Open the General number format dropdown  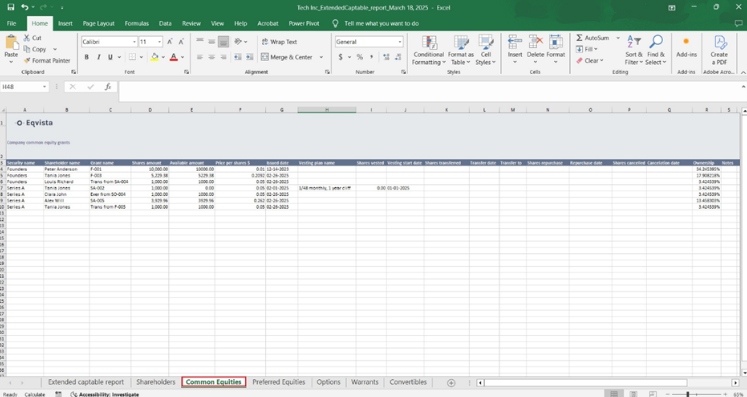click(400, 42)
